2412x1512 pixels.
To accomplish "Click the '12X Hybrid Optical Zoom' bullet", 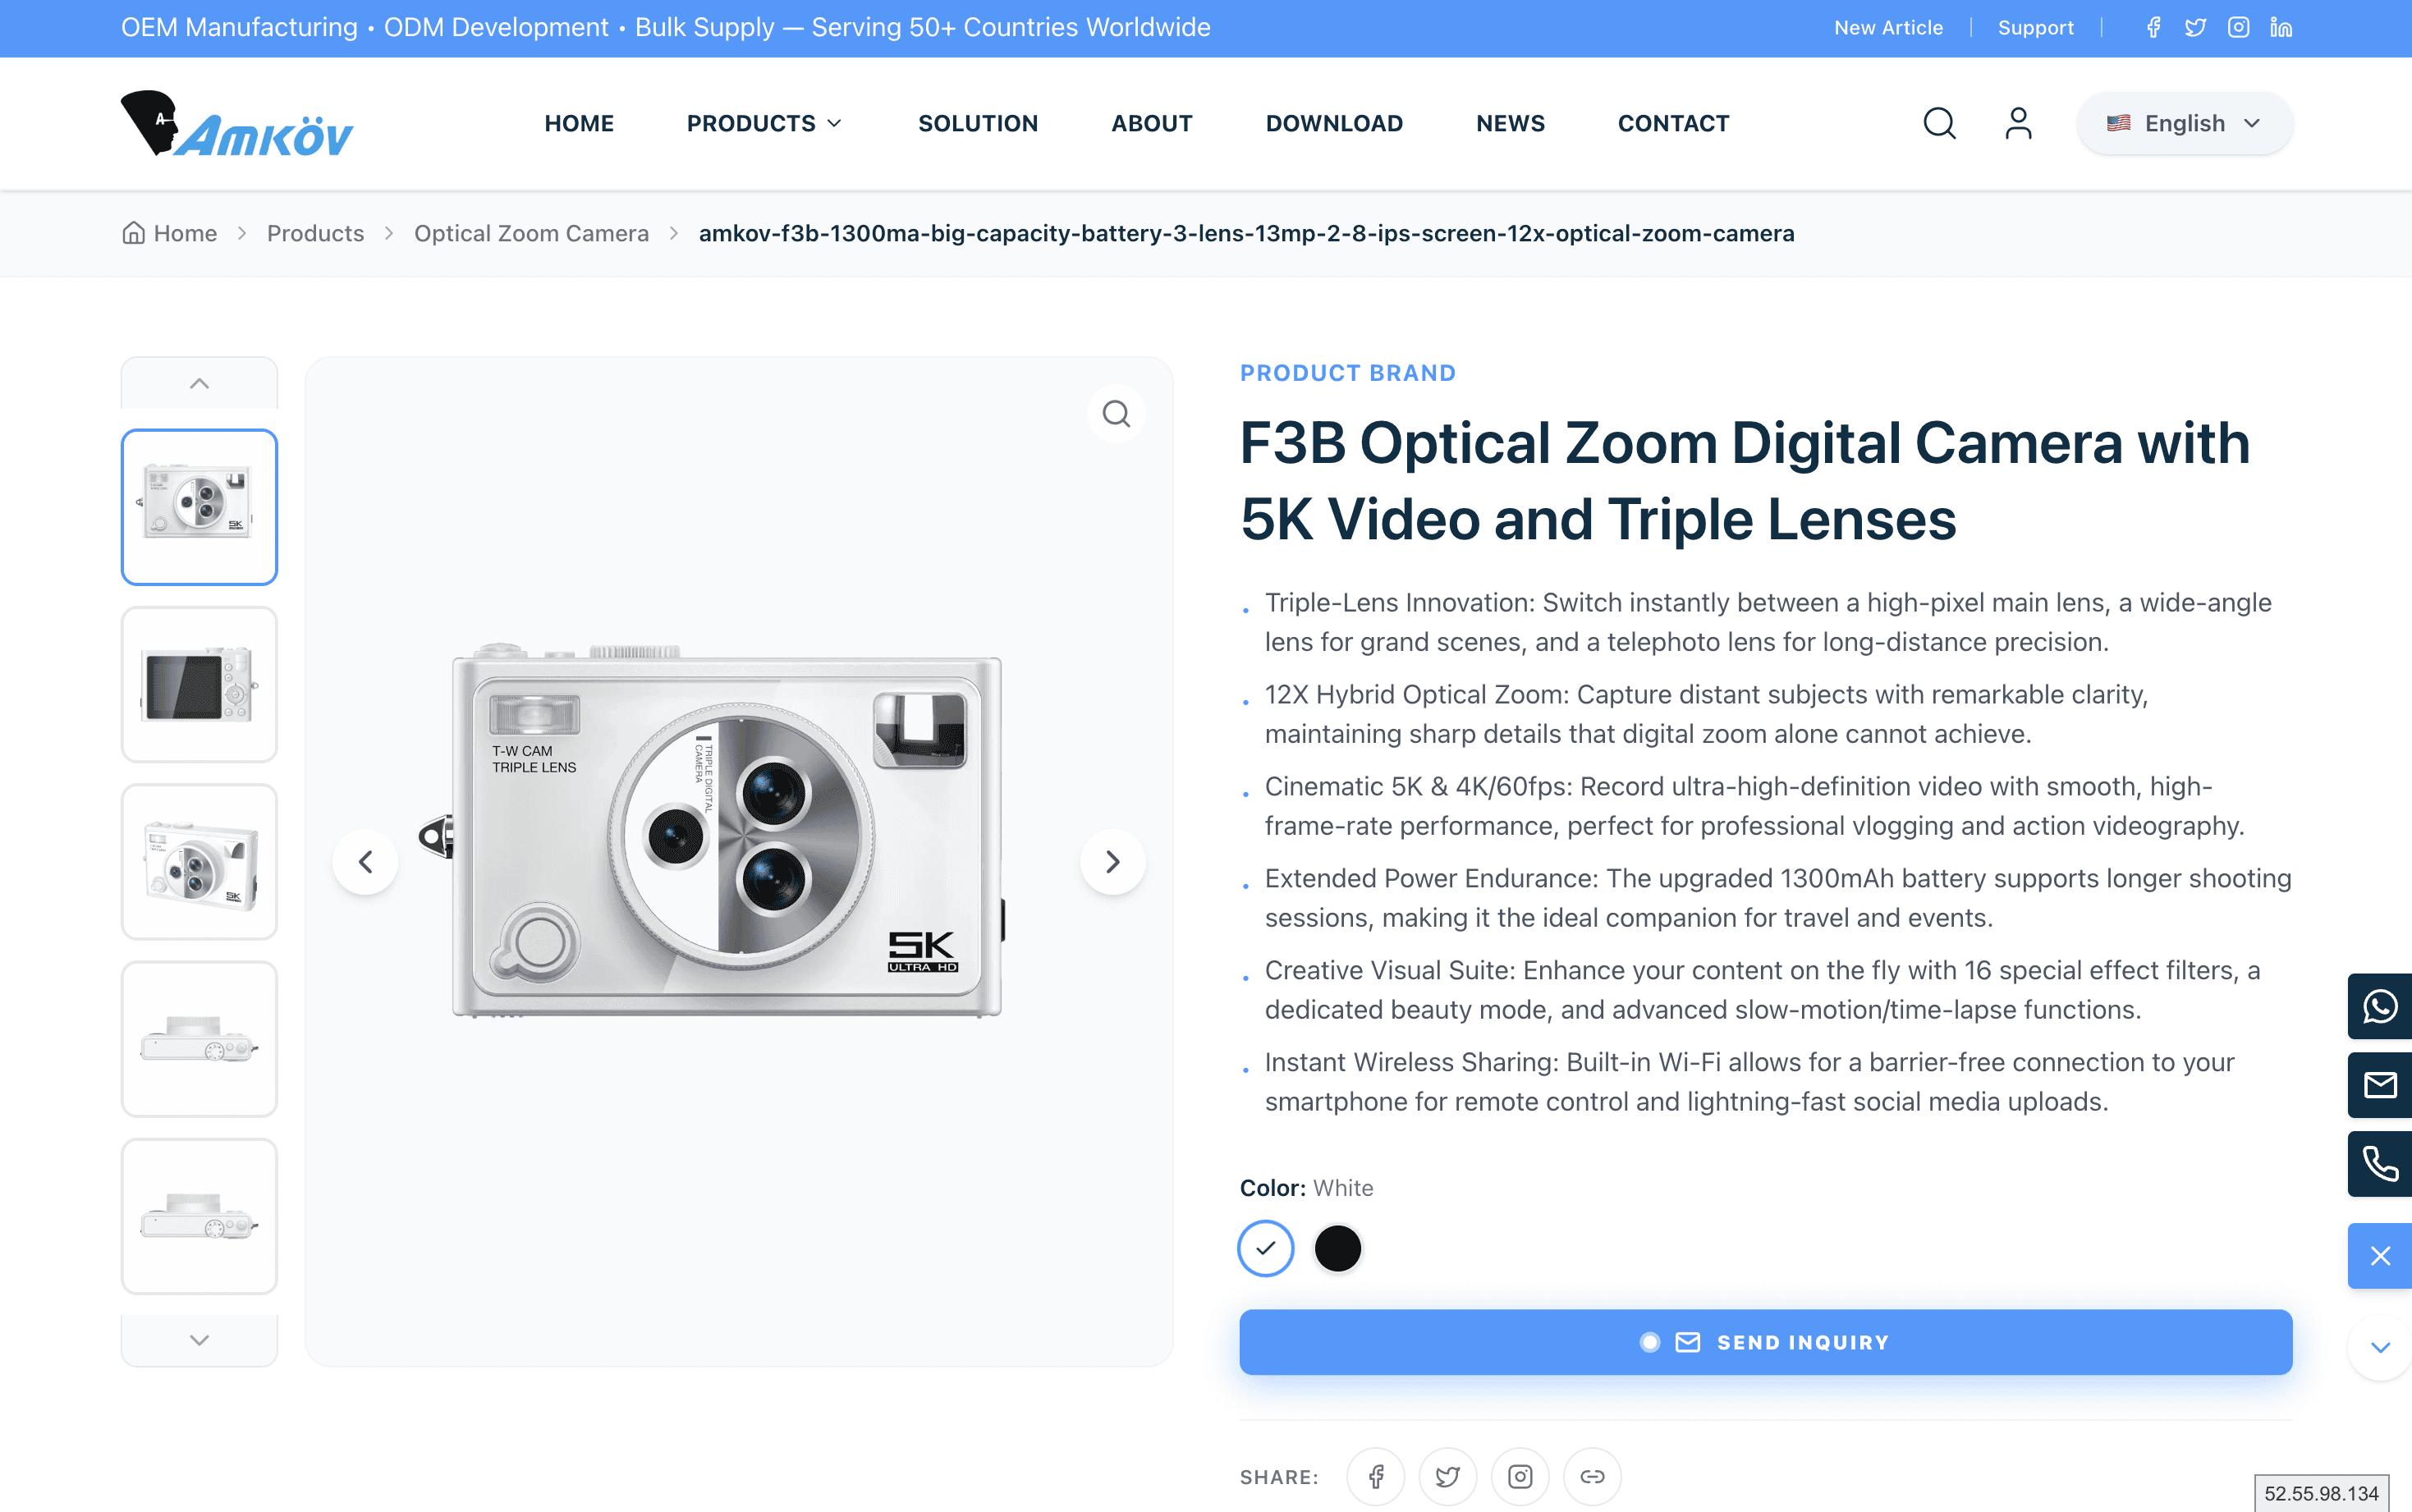I will click(1706, 714).
